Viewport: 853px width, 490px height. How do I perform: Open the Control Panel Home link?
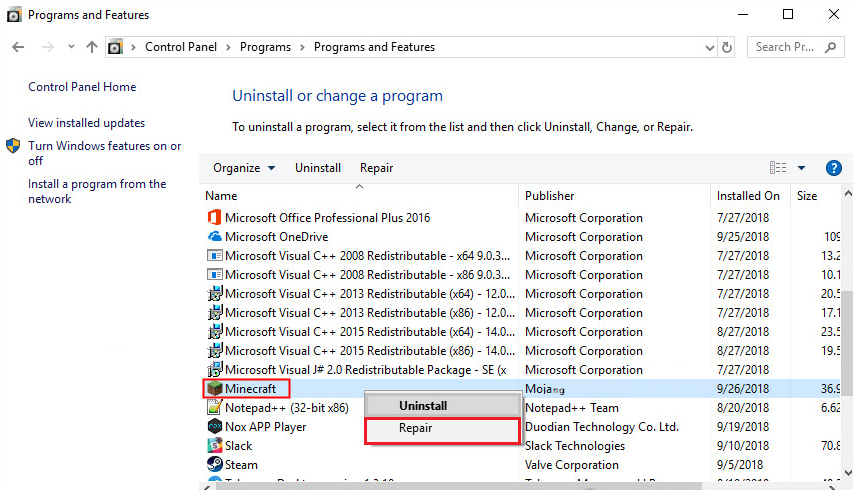tap(82, 87)
